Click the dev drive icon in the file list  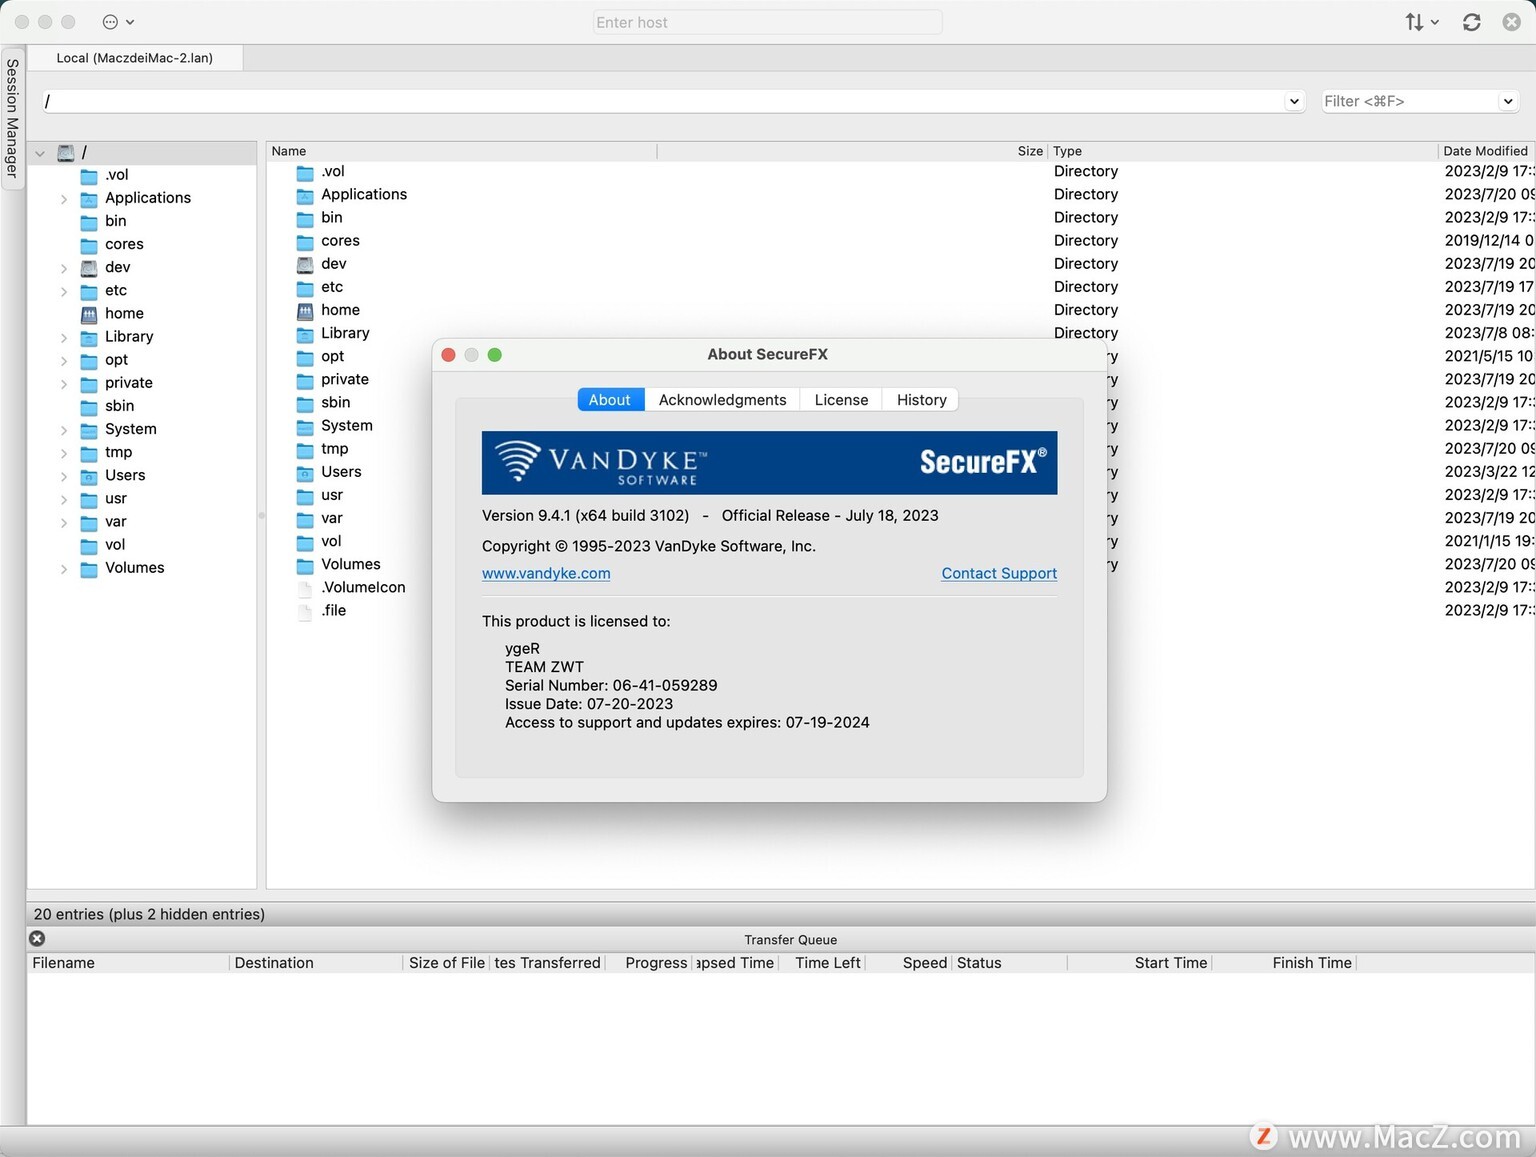pos(305,264)
